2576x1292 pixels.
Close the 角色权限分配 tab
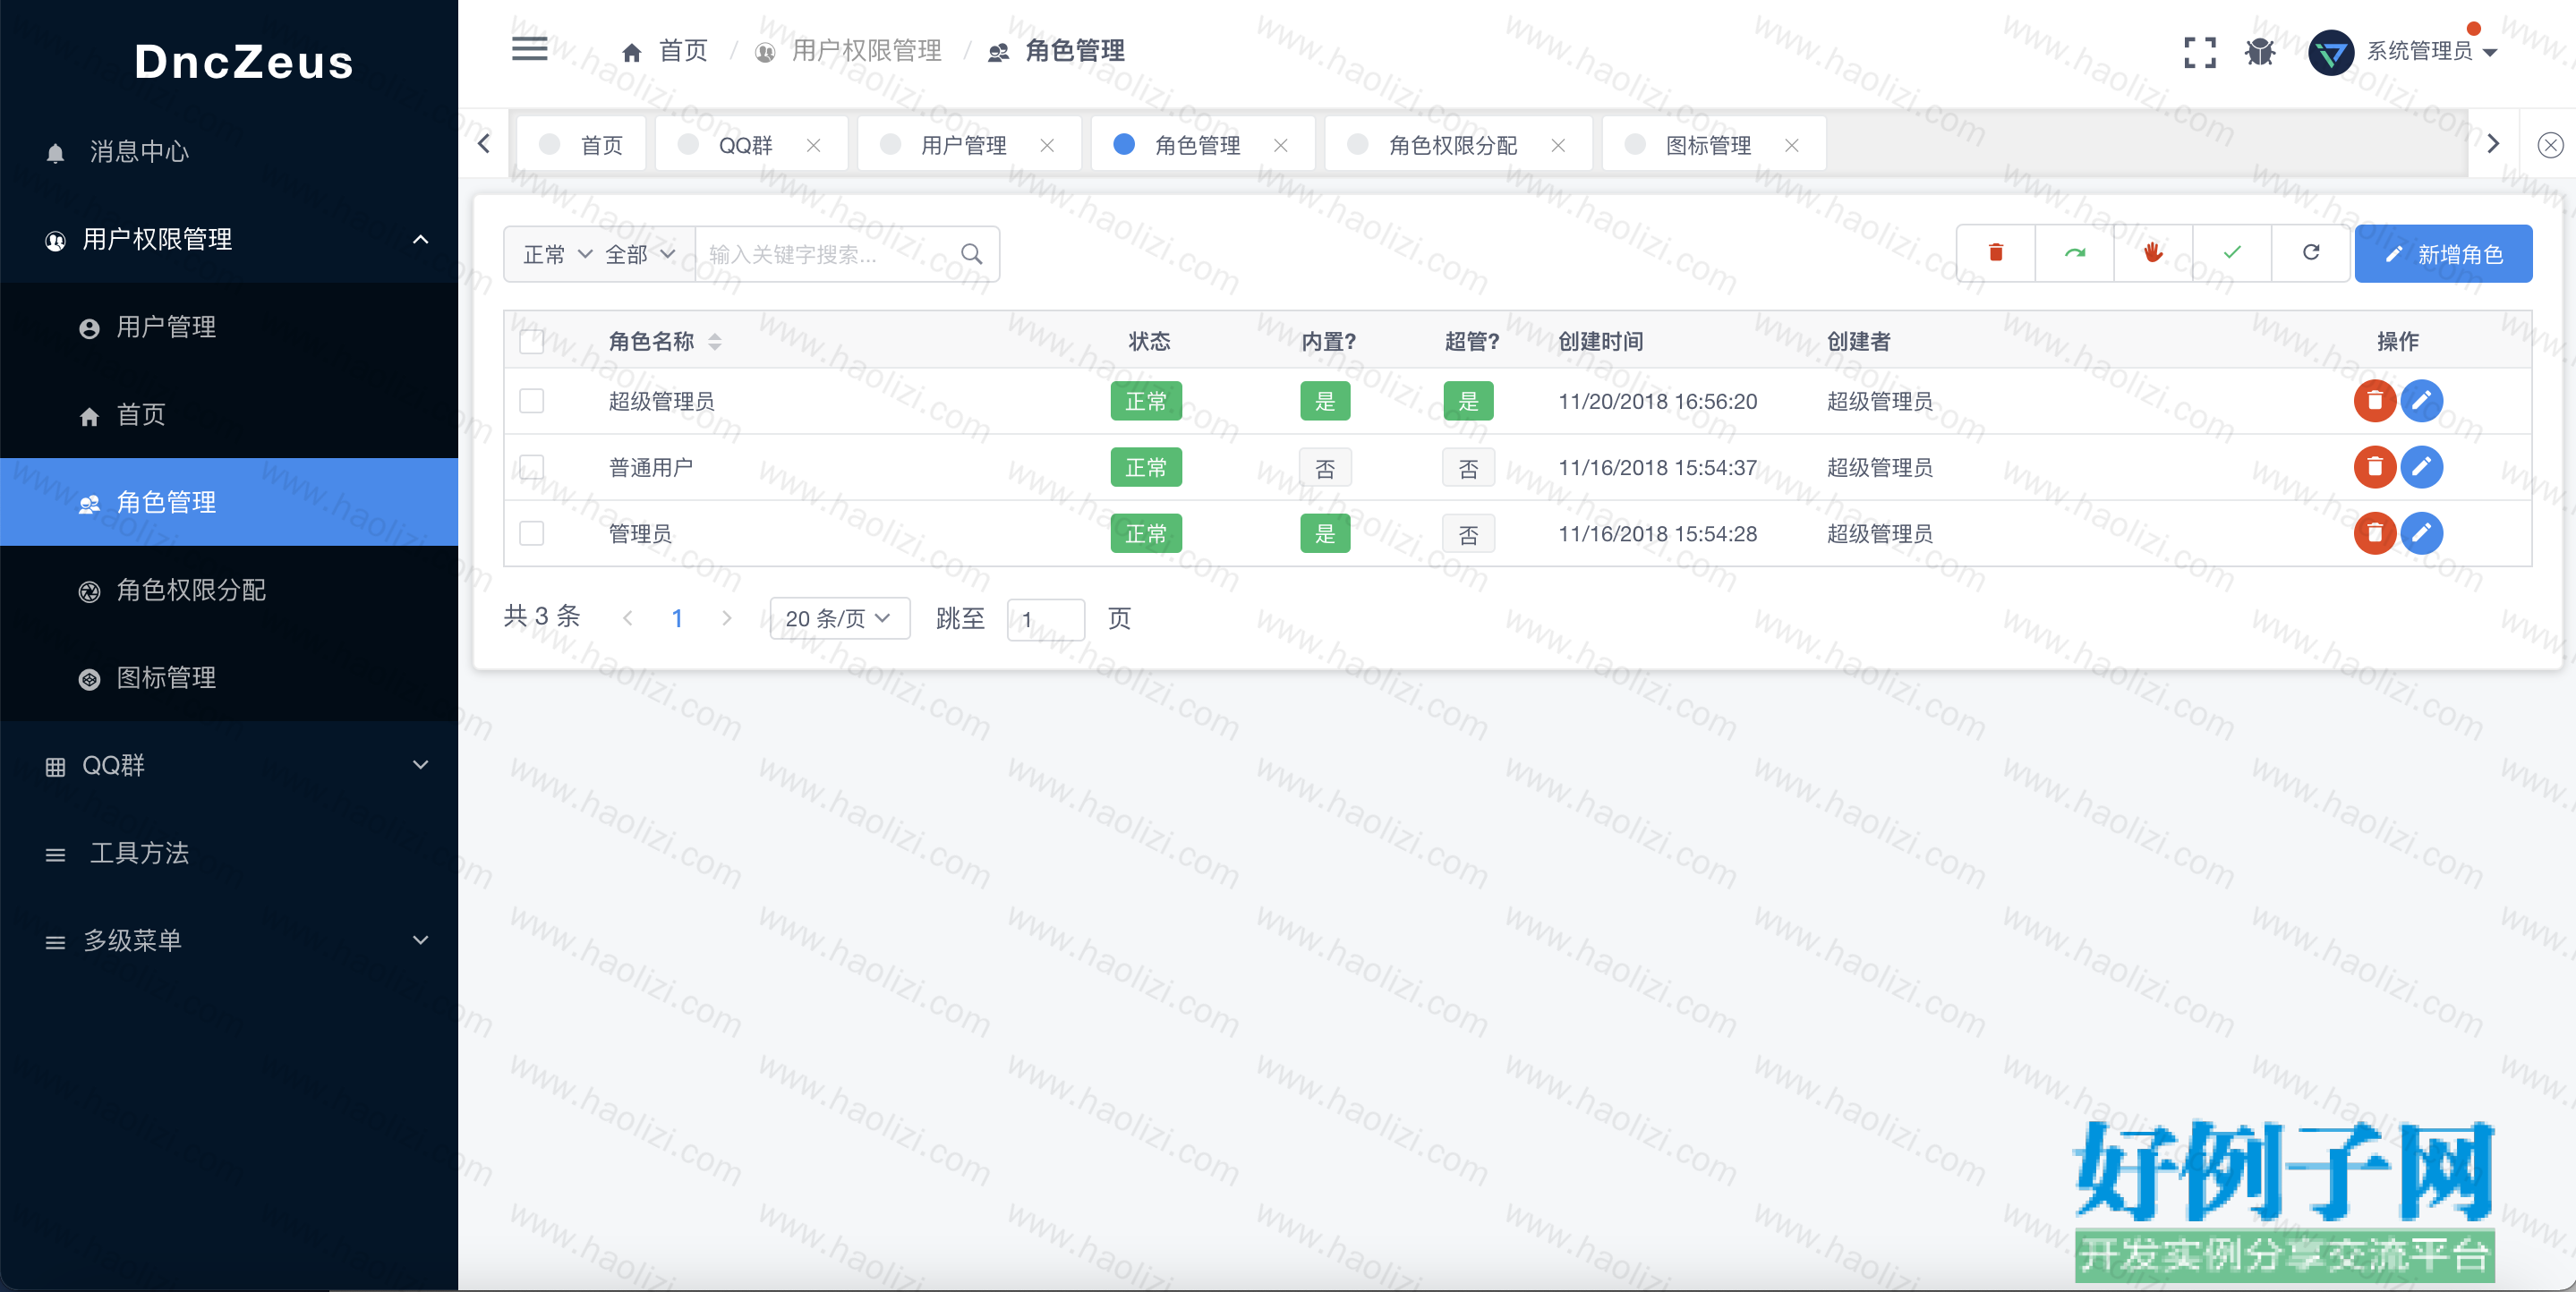point(1558,146)
